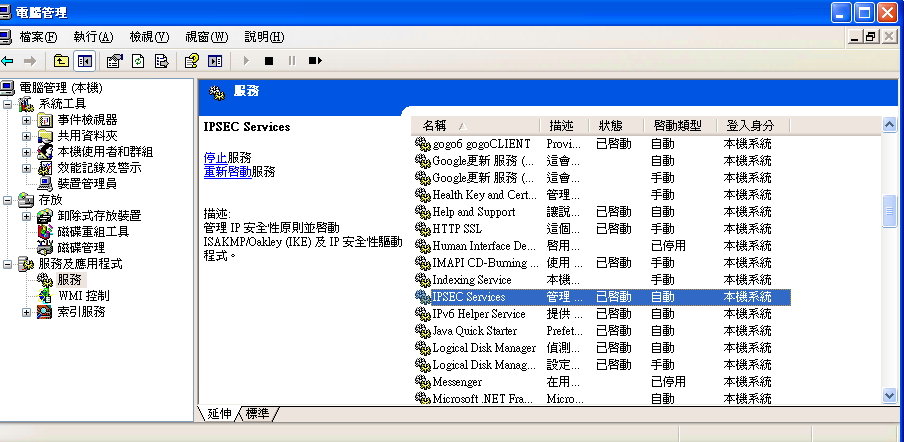This screenshot has width=904, height=442.
Task: Sort by the 描述 column header
Action: pyautogui.click(x=564, y=126)
